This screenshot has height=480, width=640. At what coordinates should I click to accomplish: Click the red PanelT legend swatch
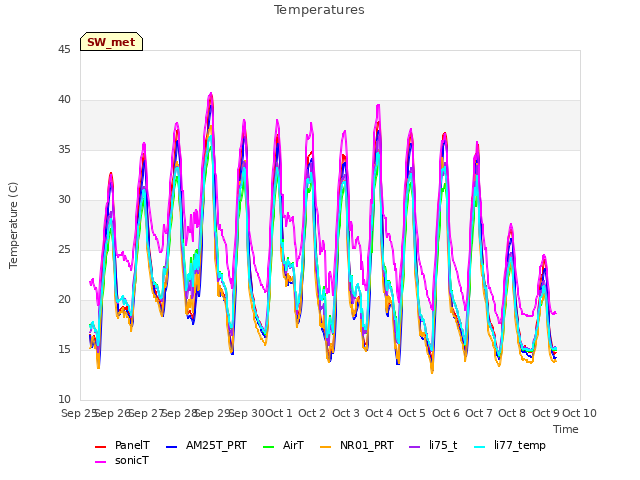click(100, 447)
